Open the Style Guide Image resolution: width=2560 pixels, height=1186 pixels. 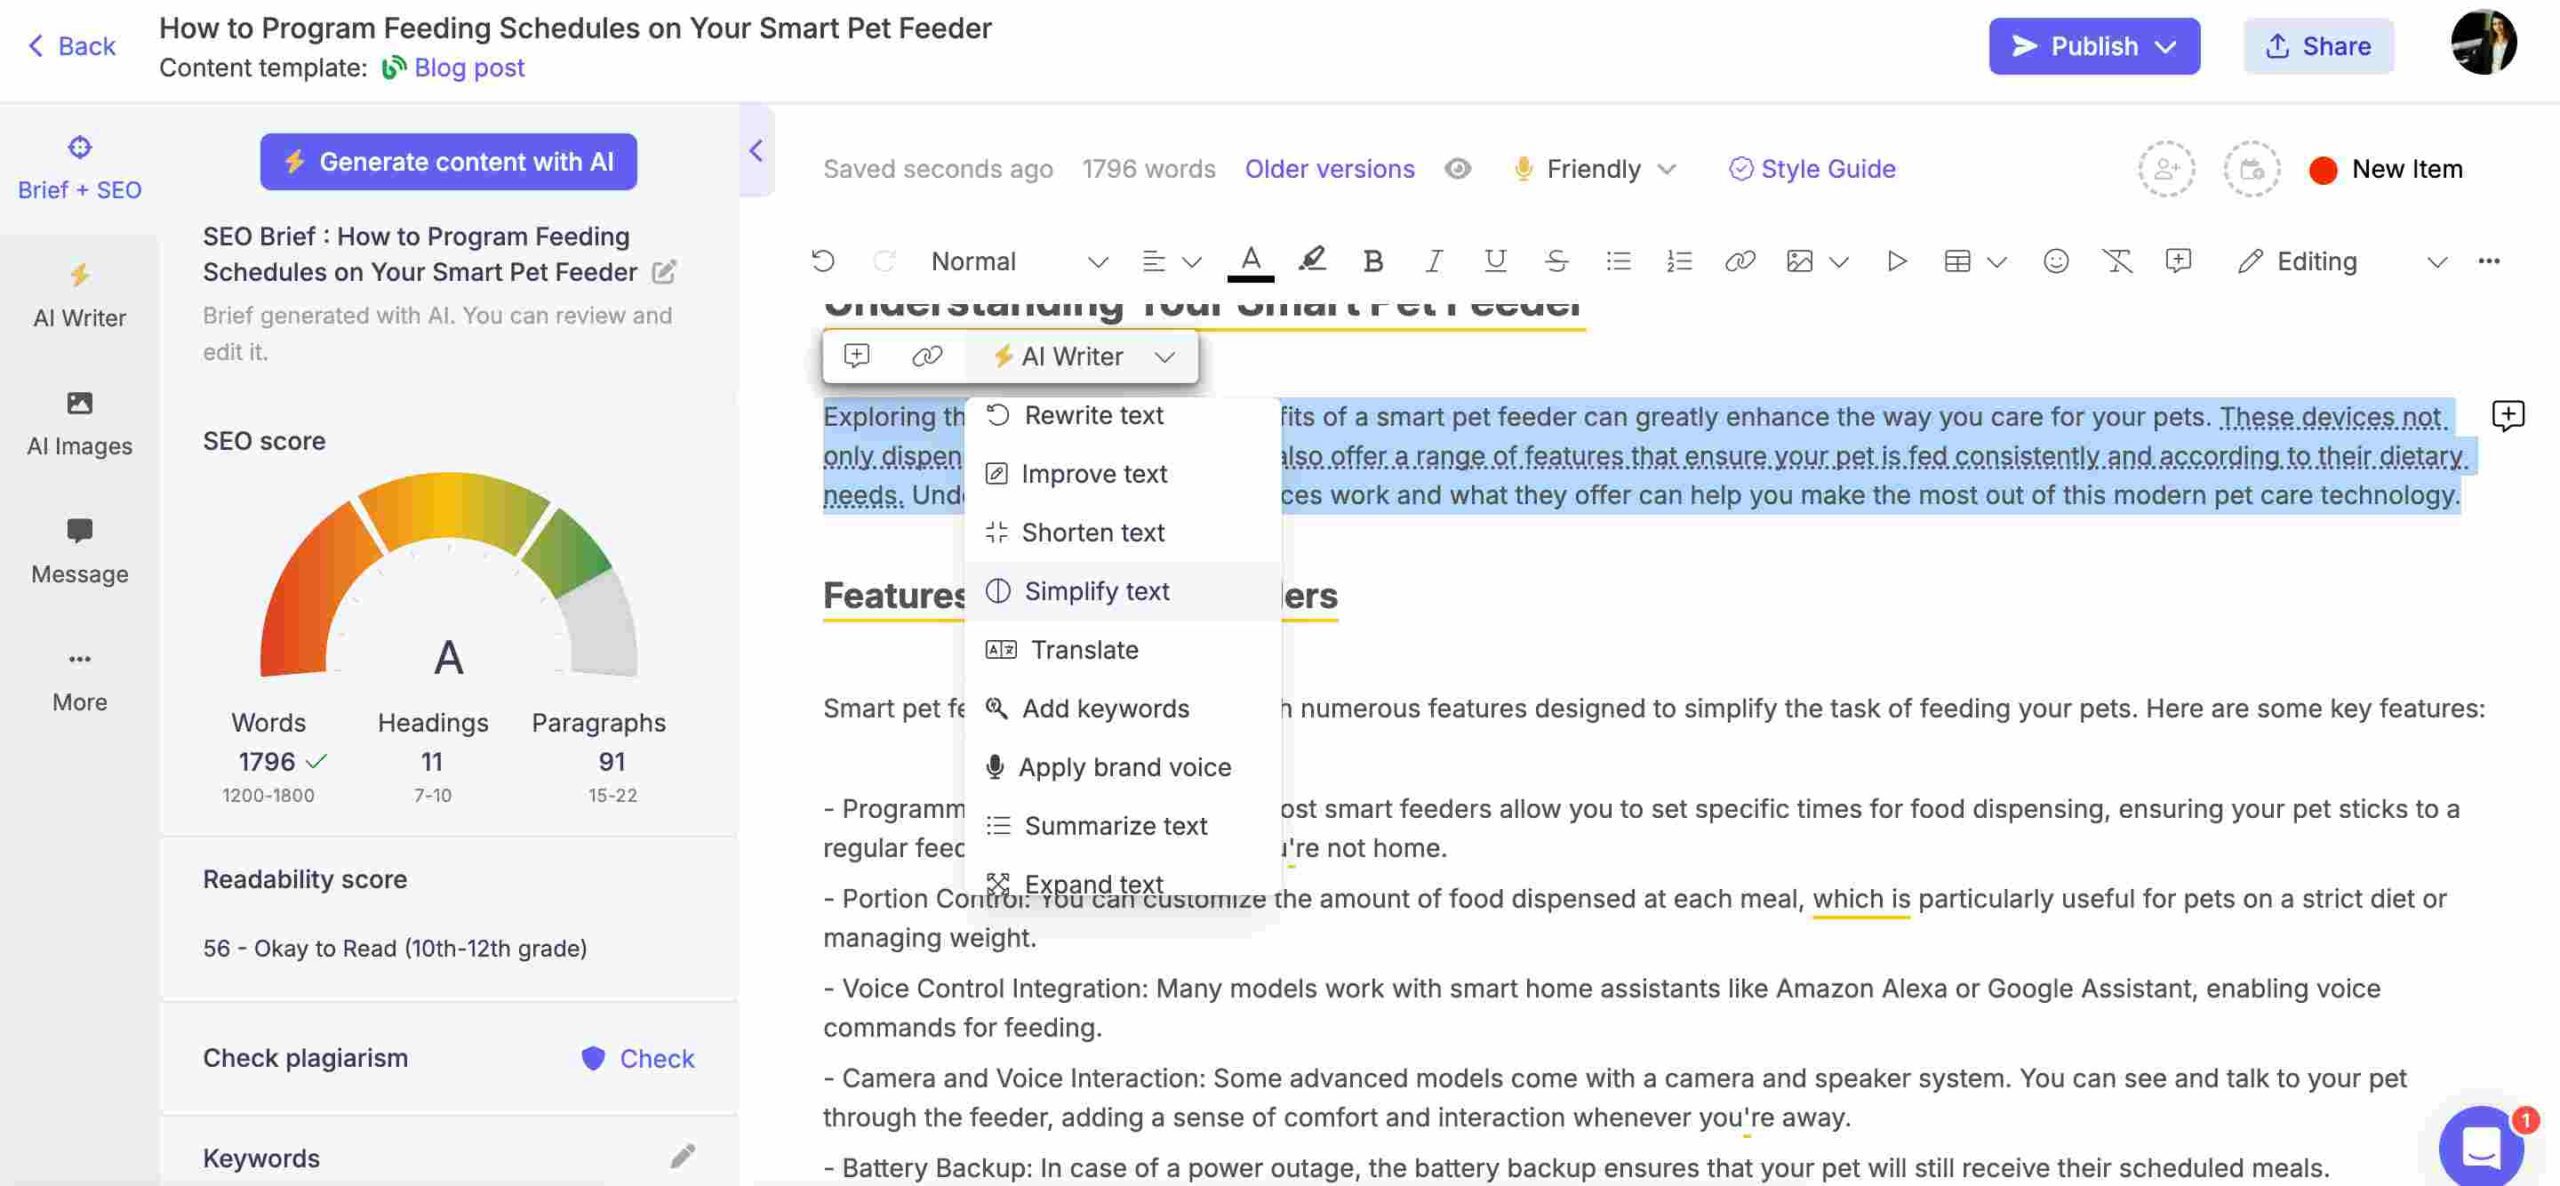click(x=1812, y=168)
